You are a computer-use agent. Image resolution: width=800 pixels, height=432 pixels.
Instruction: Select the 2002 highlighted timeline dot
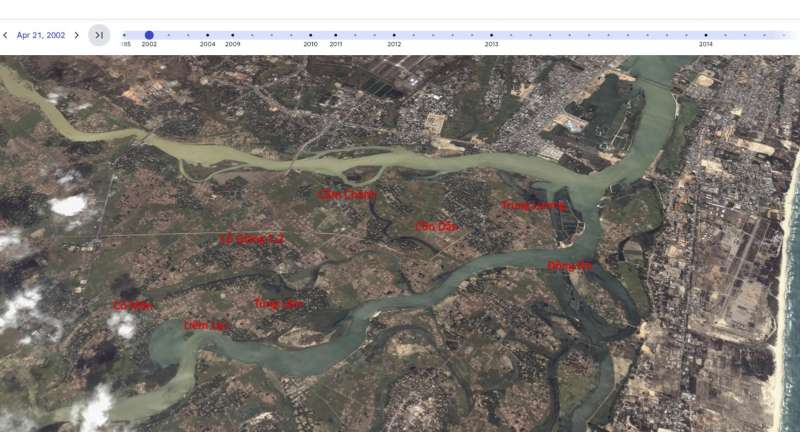pos(149,35)
